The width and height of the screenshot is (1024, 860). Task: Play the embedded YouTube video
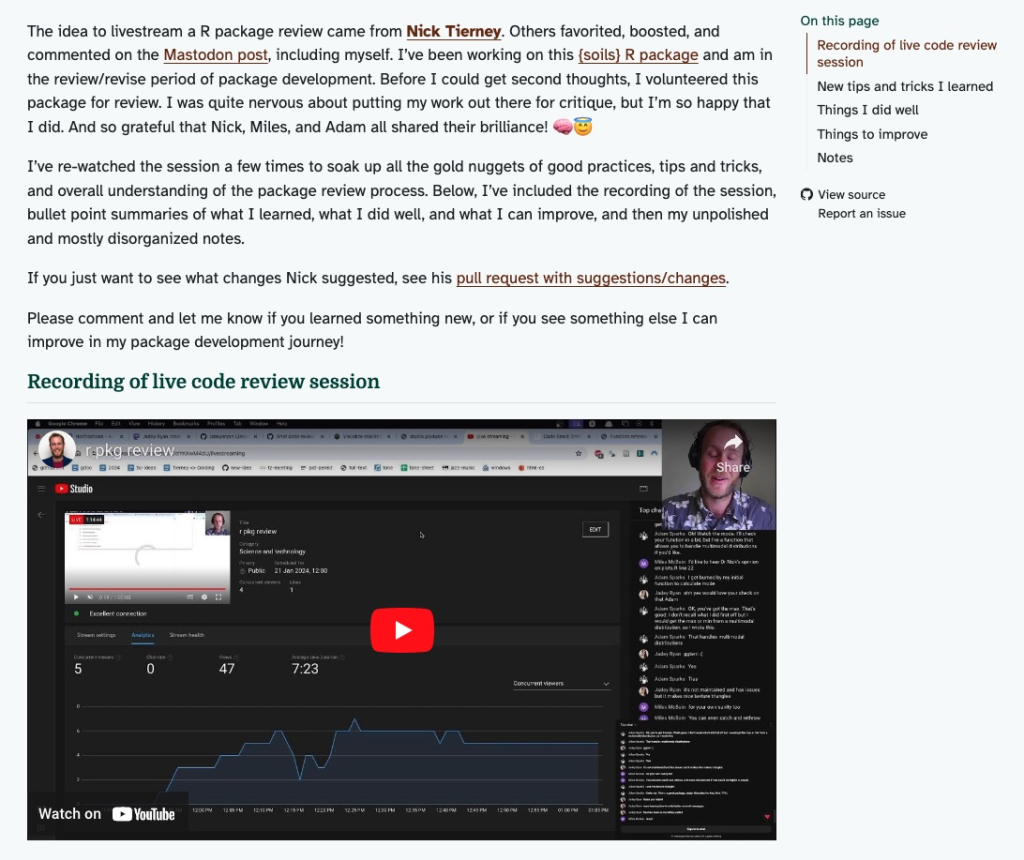(402, 630)
